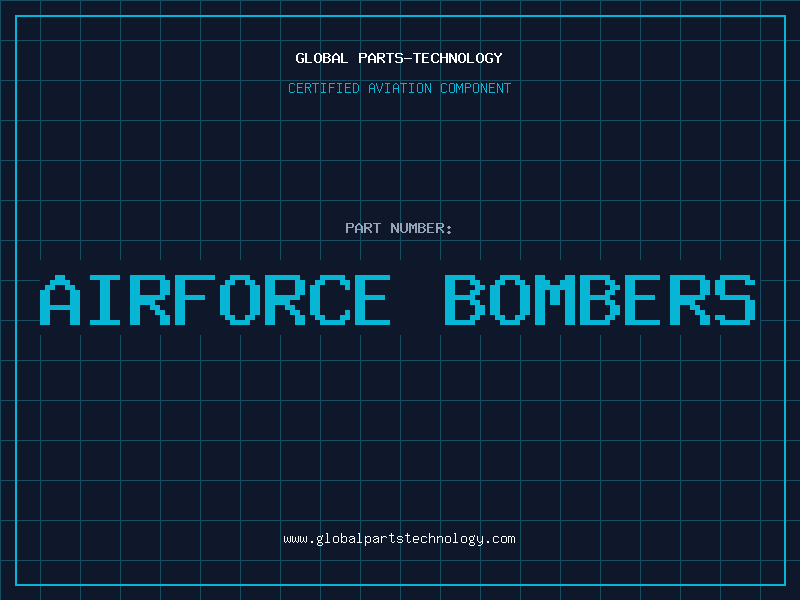Select the CERTIFIED AVIATION COMPONENT subtitle

(x=399, y=88)
